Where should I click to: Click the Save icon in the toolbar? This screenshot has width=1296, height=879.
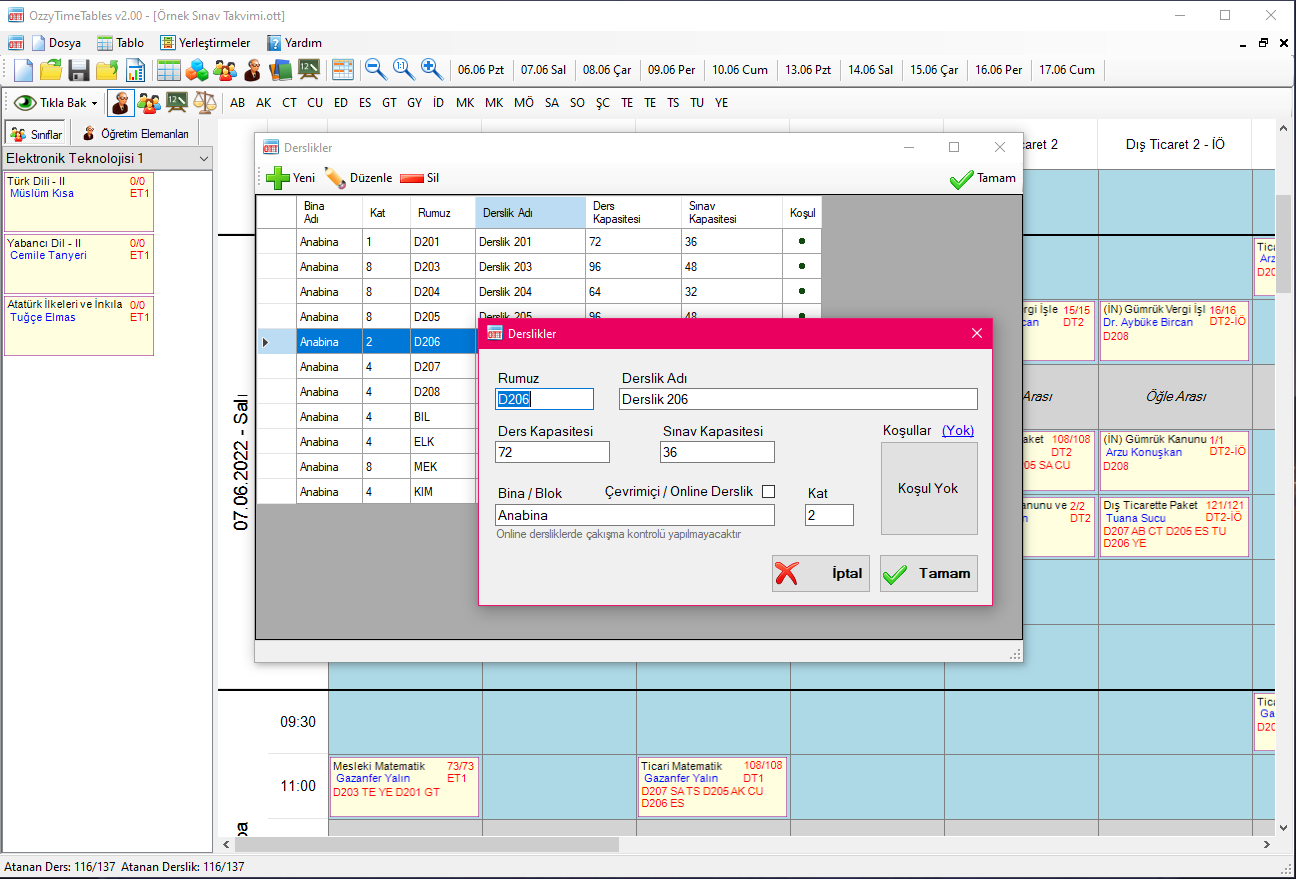coord(78,70)
